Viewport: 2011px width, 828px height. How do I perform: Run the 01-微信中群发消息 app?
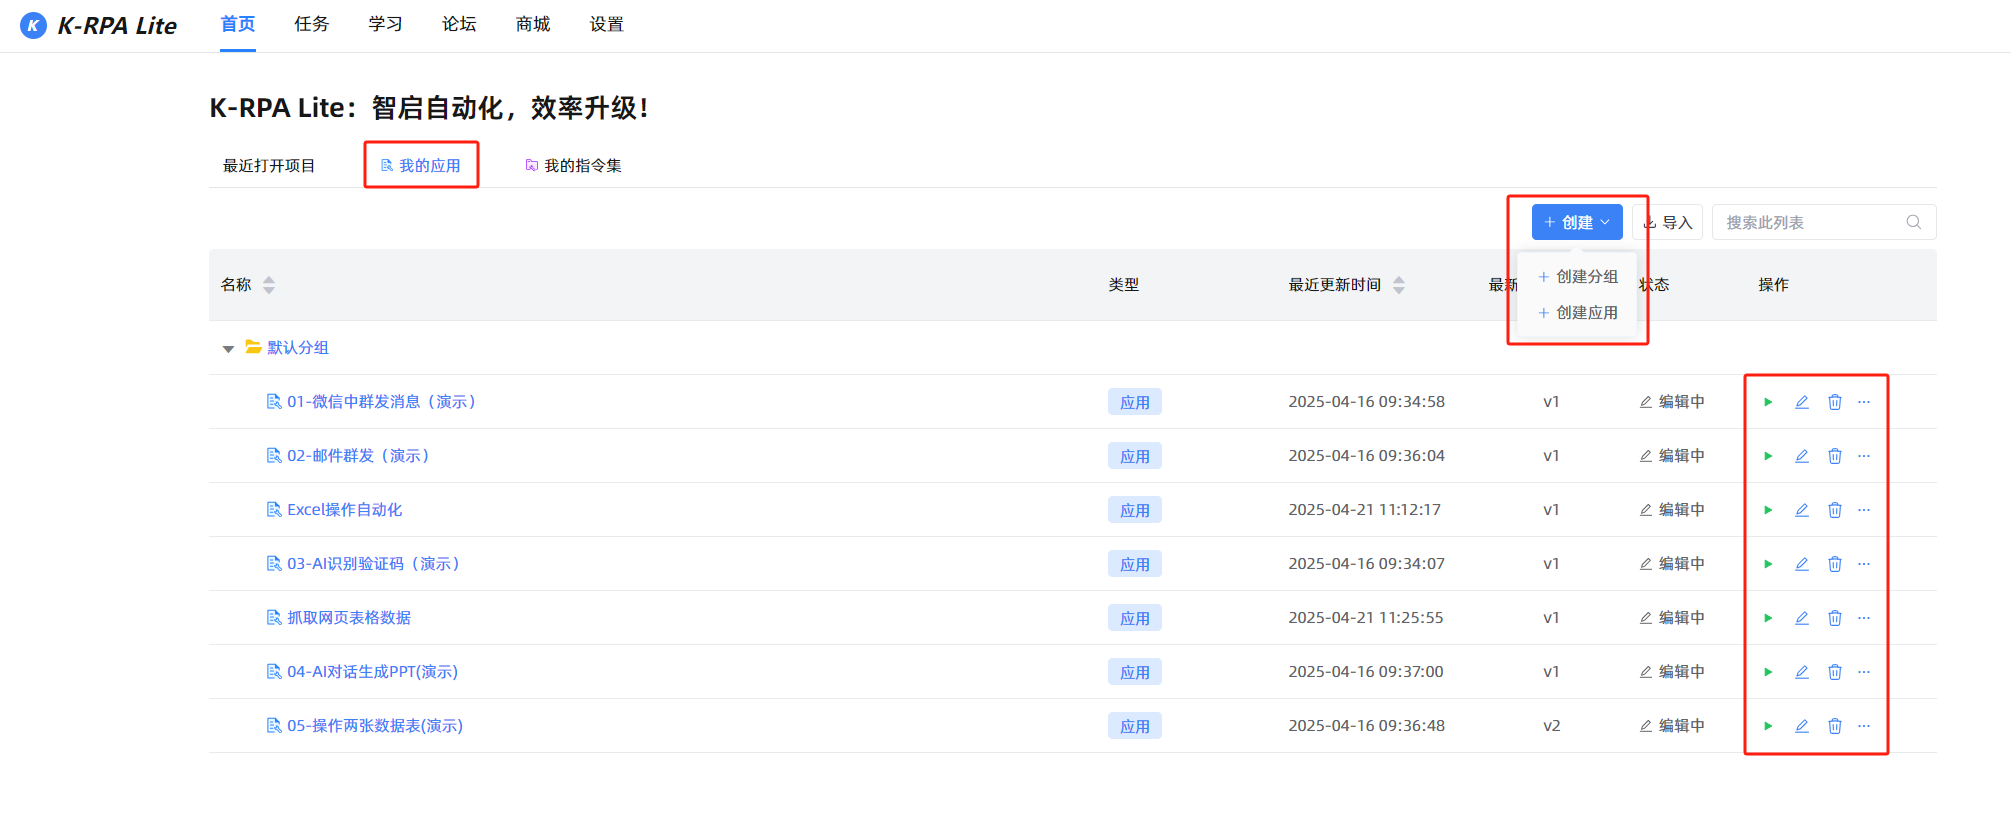1768,402
